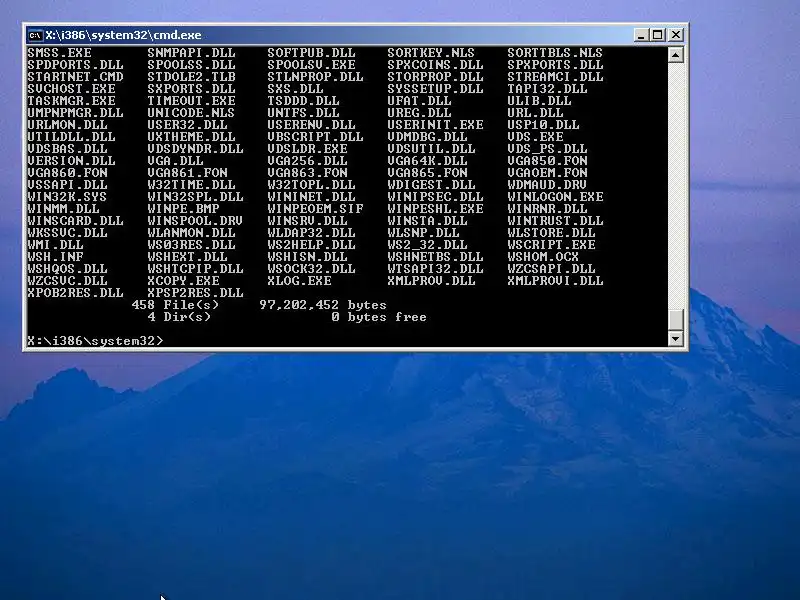Click USERINIT.EXE entry
The height and width of the screenshot is (600, 800).
click(435, 125)
